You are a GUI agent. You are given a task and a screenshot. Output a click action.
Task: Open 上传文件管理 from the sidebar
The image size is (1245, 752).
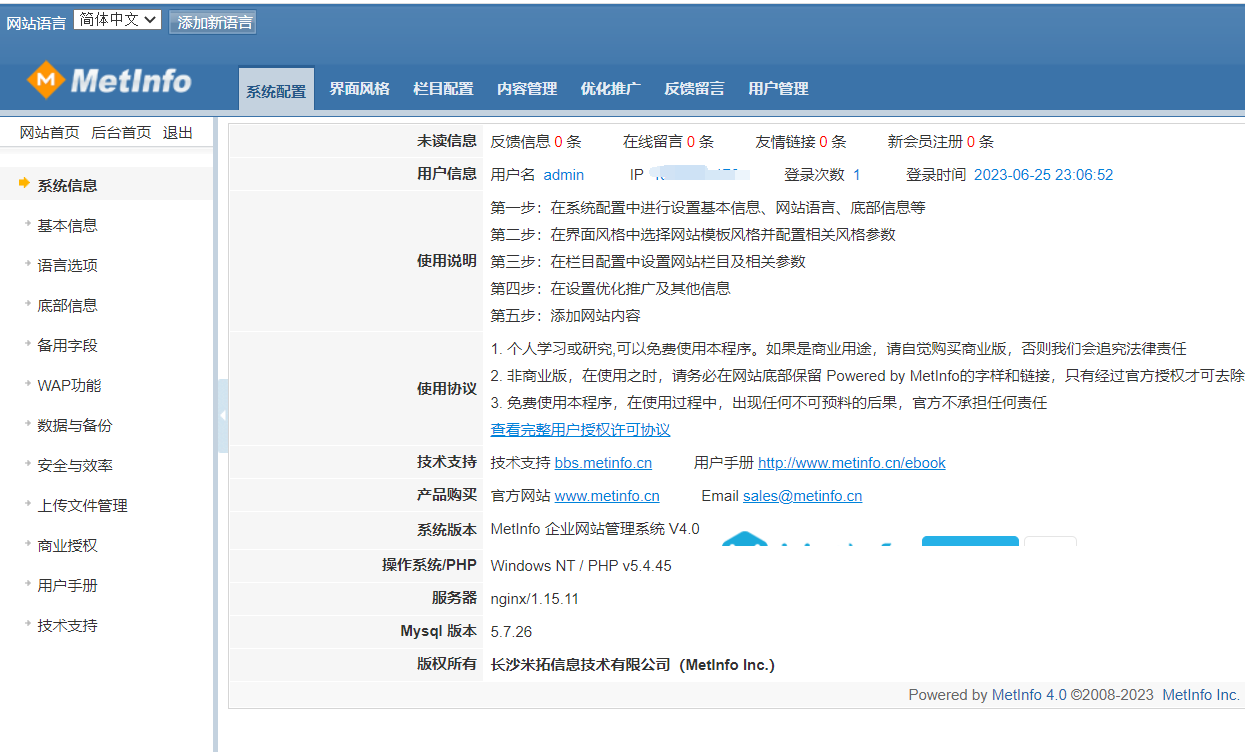click(82, 505)
